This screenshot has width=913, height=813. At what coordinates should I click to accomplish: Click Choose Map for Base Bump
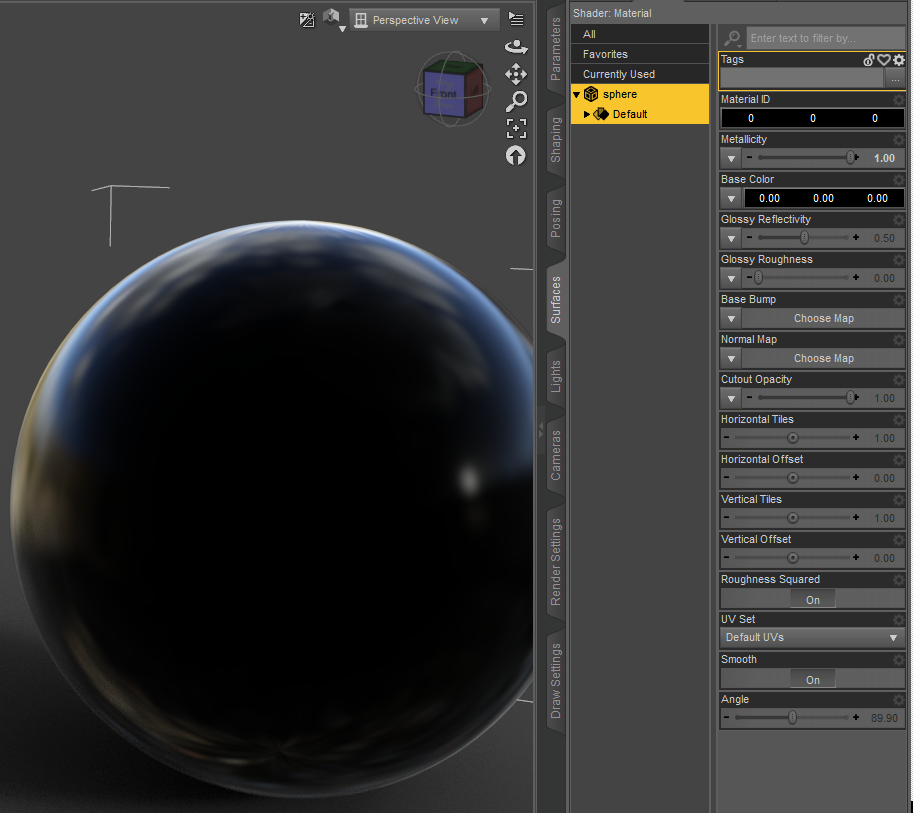pyautogui.click(x=823, y=318)
